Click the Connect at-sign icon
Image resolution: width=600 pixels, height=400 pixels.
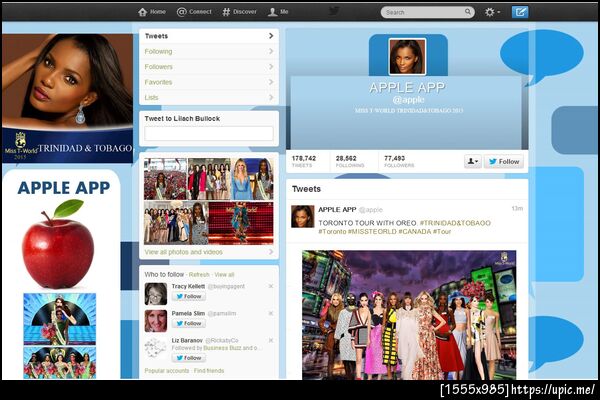(181, 12)
